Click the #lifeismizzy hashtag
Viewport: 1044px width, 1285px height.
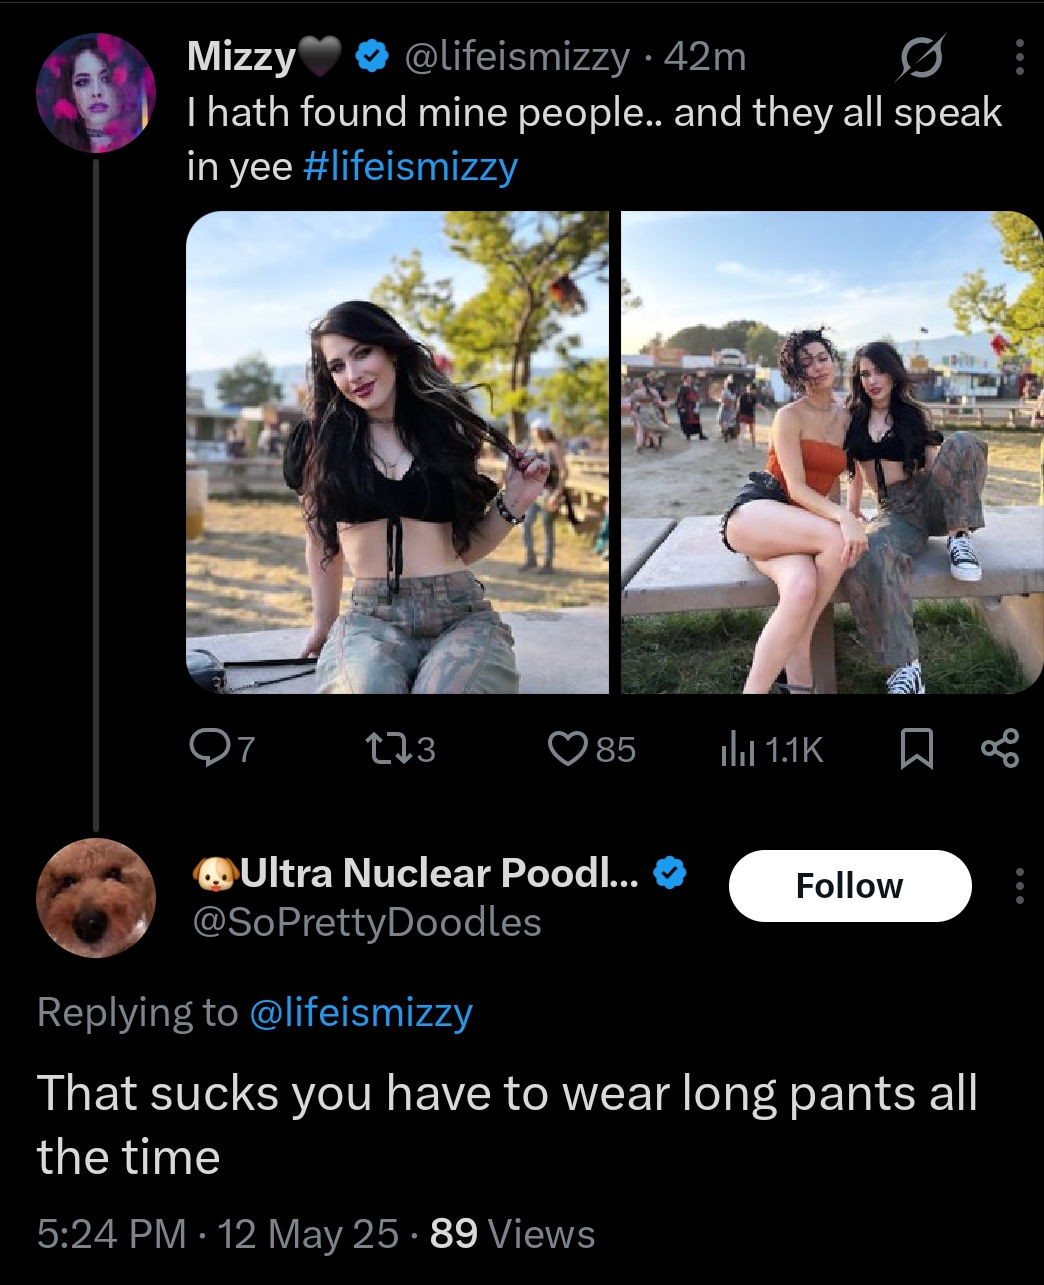click(x=410, y=165)
